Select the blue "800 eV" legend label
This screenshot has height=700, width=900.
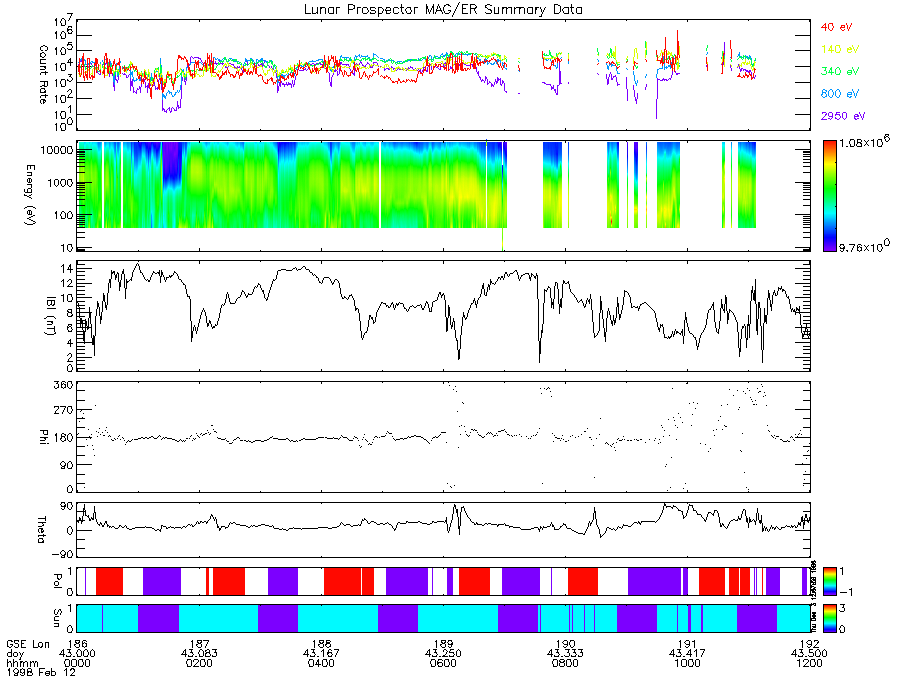tap(840, 94)
